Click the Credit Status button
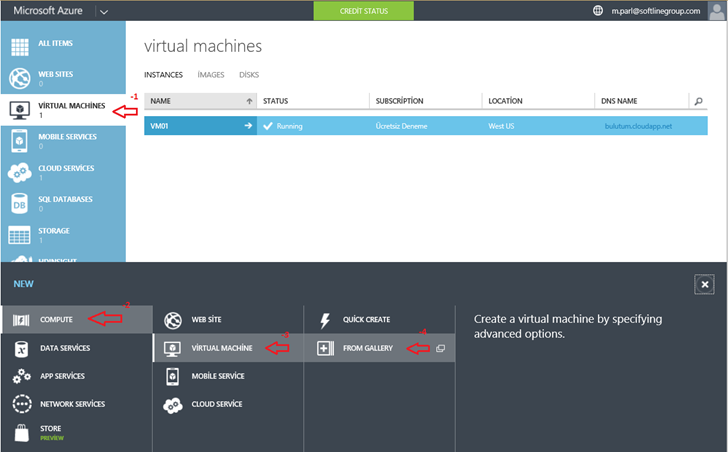Viewport: 728px width, 452px height. 363,11
